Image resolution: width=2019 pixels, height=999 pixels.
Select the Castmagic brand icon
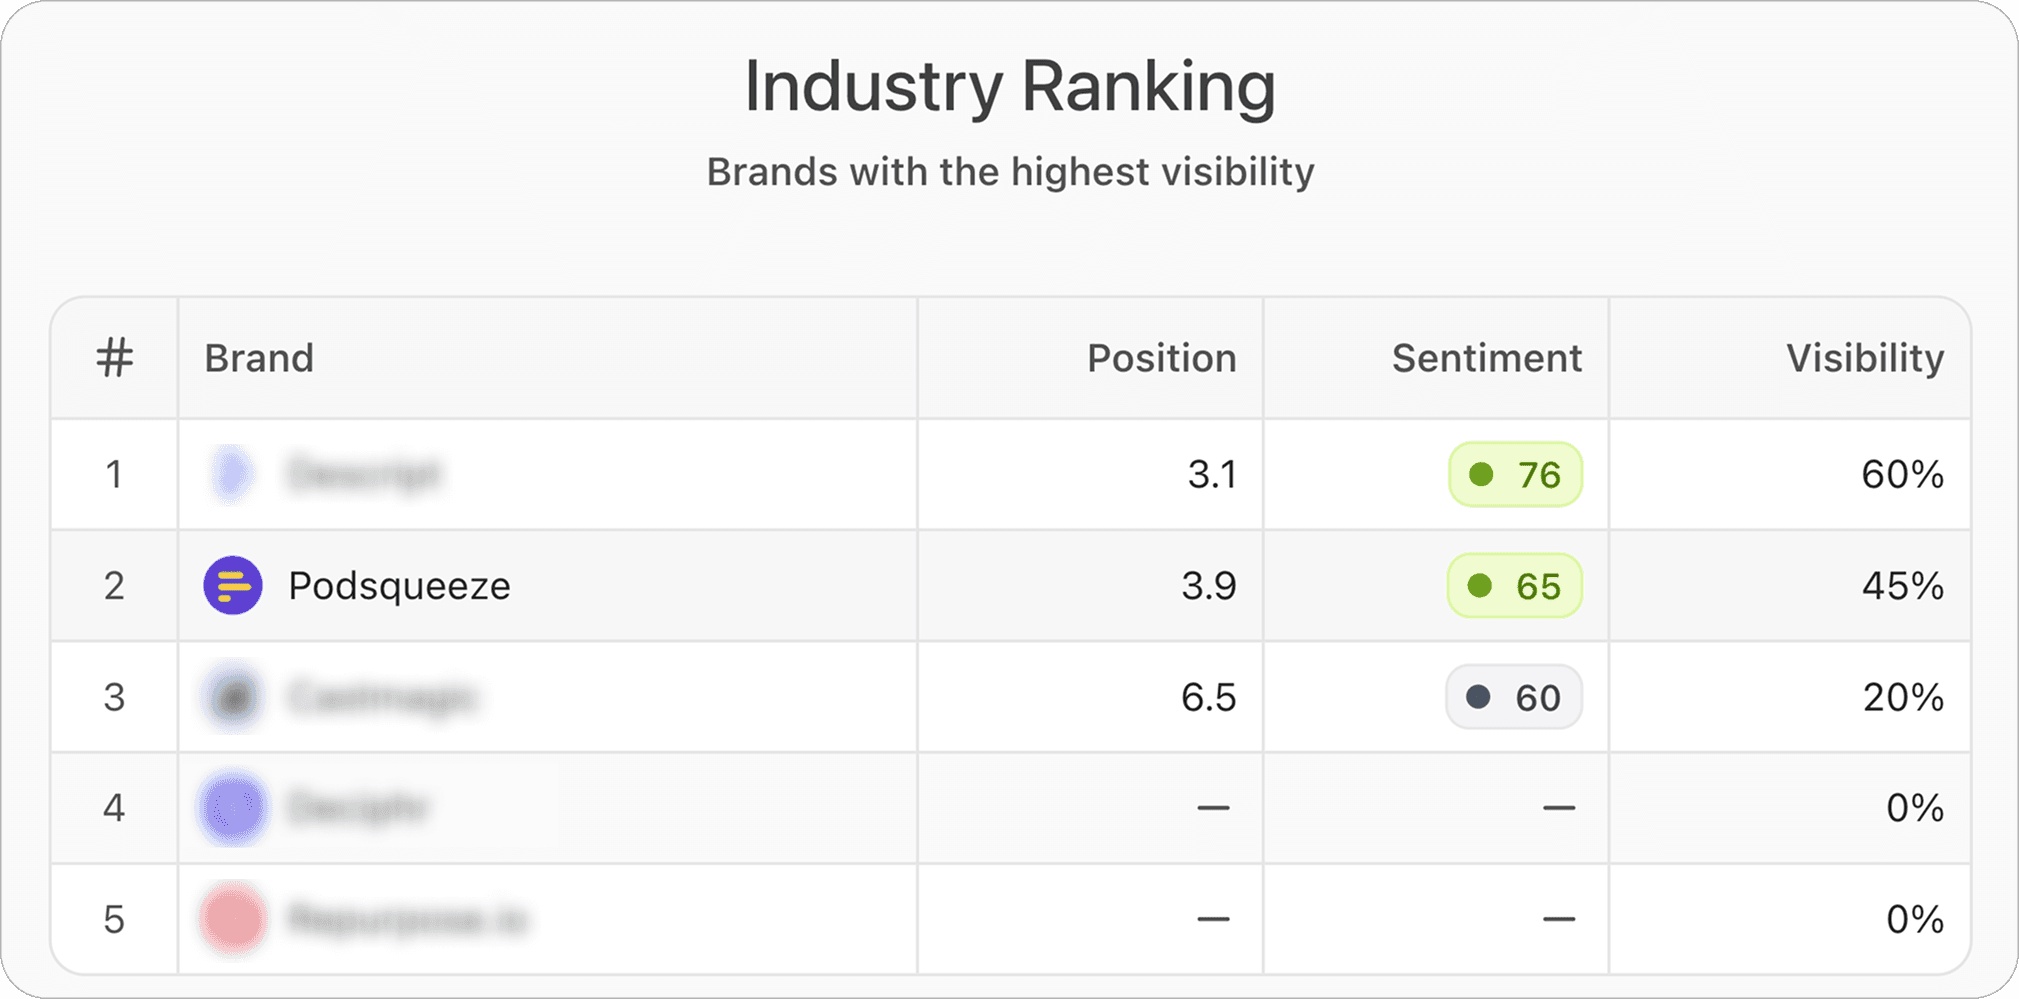232,697
